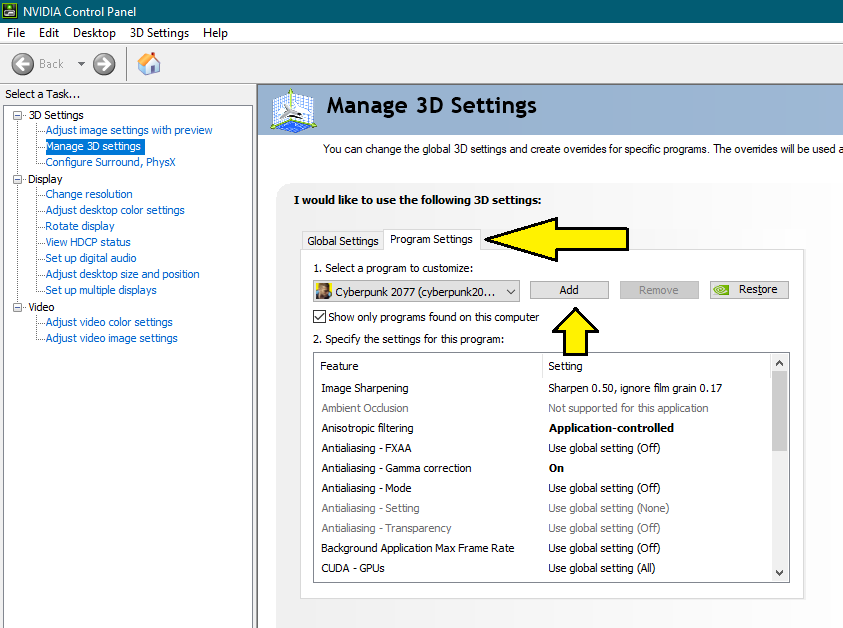
Task: Open Configure Surround, PhysX
Action: pos(110,162)
